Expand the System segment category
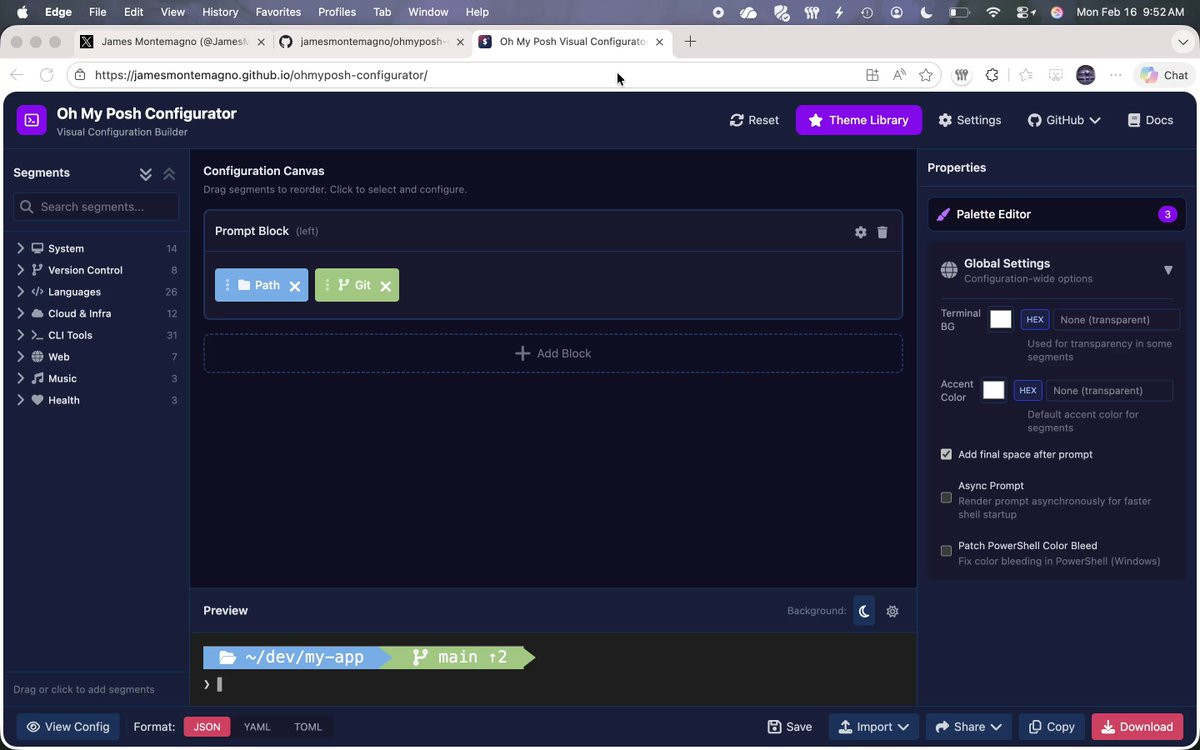The image size is (1200, 750). point(96,248)
